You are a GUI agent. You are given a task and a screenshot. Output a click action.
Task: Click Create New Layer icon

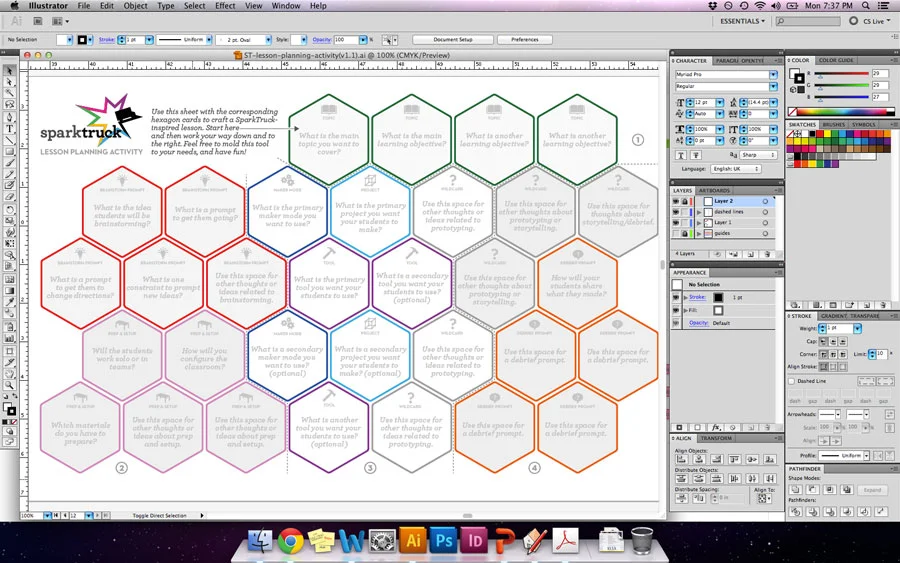(x=750, y=254)
